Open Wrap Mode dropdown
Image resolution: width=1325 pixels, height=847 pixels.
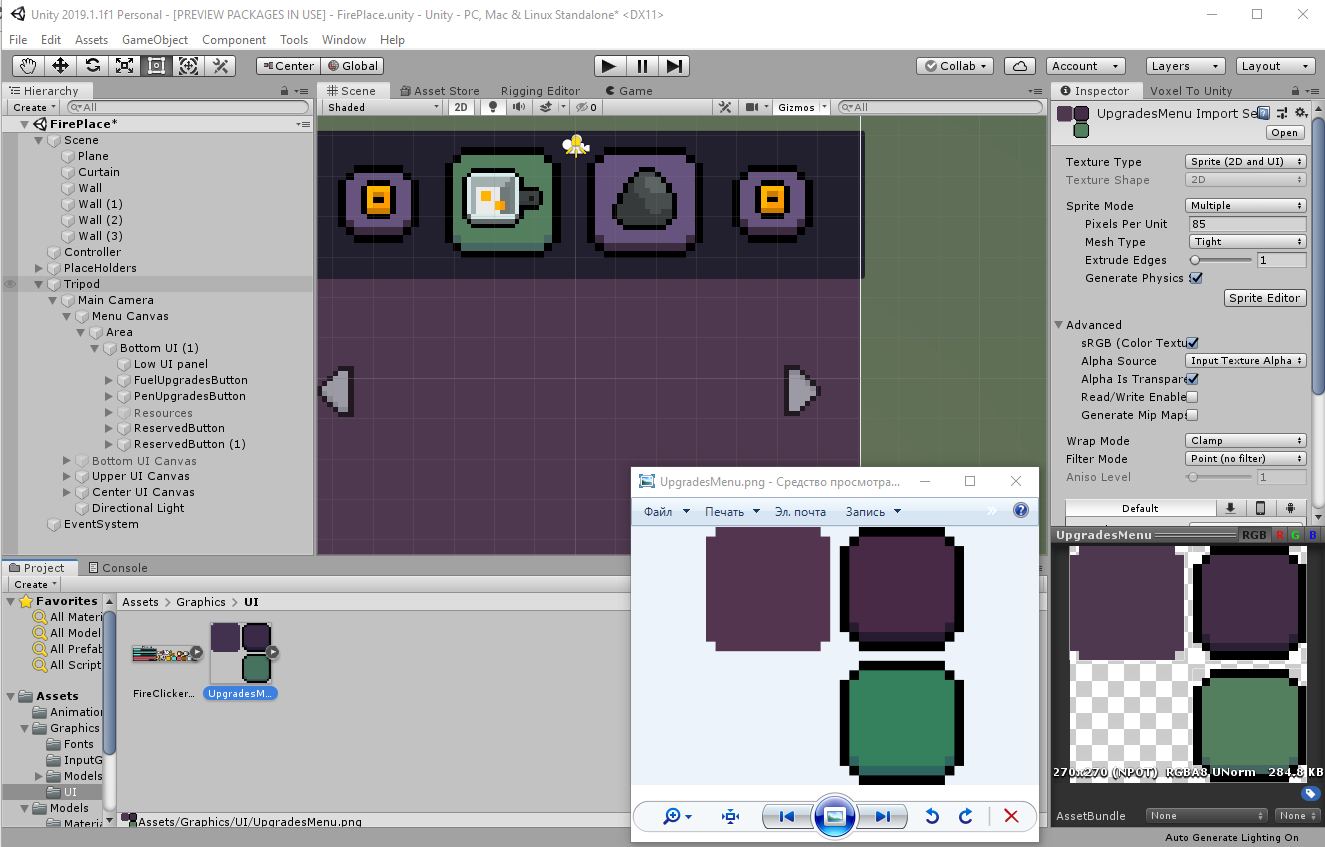pos(1246,441)
